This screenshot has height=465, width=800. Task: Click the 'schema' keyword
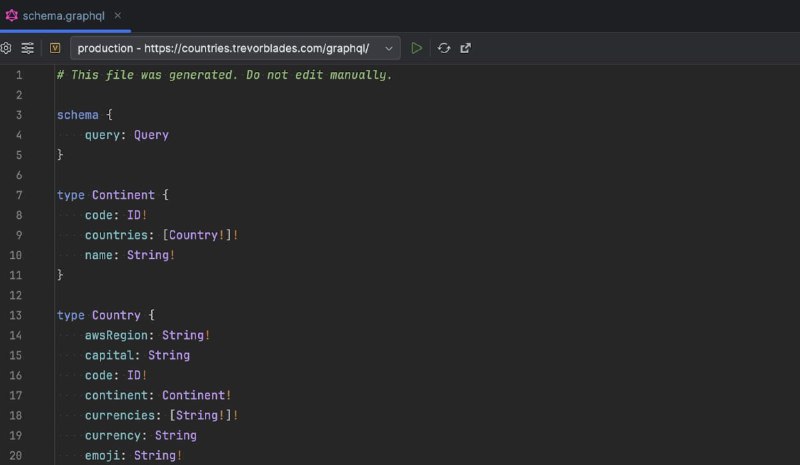click(78, 115)
